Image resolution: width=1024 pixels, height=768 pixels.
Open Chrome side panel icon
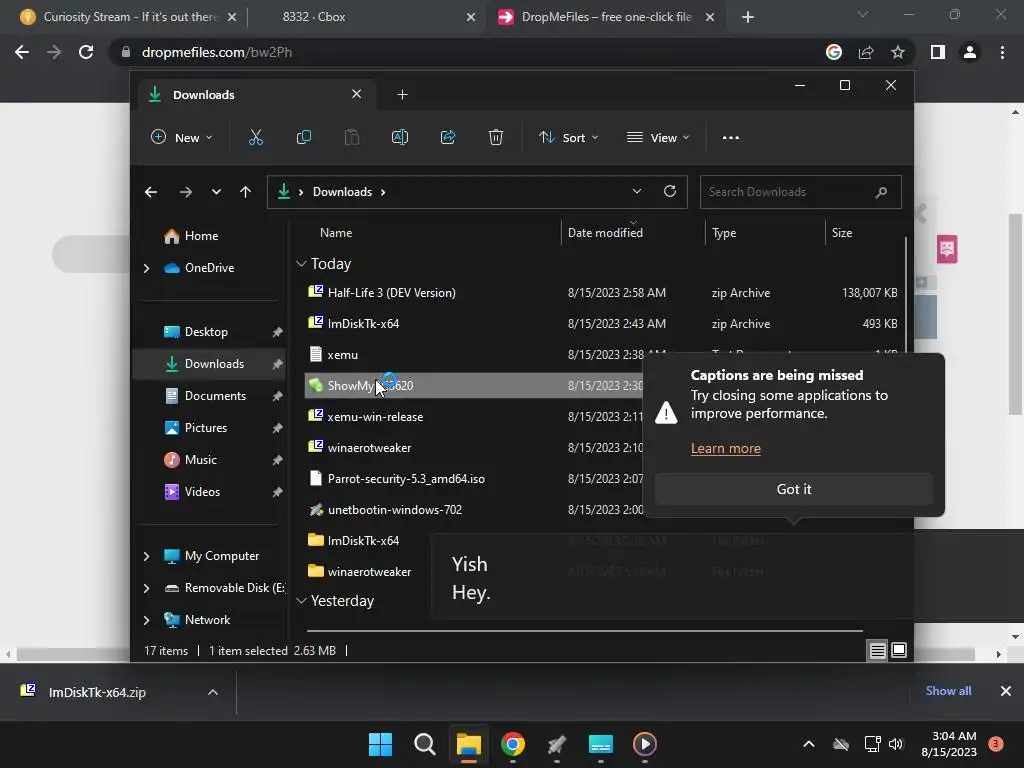938,52
